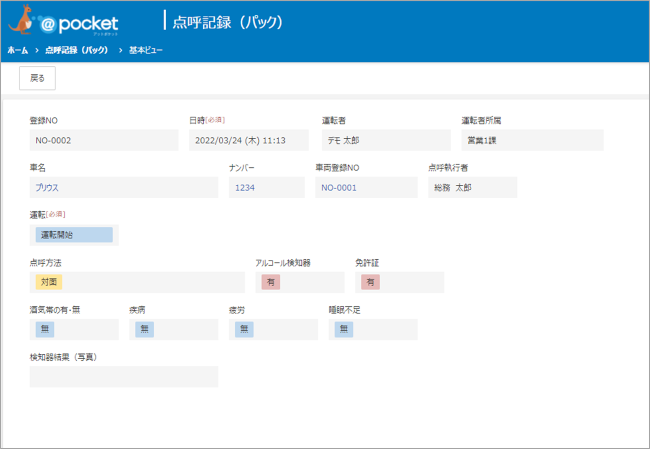Image resolution: width=650 pixels, height=449 pixels.
Task: Click the 睡眠不足 label
Action: (344, 310)
